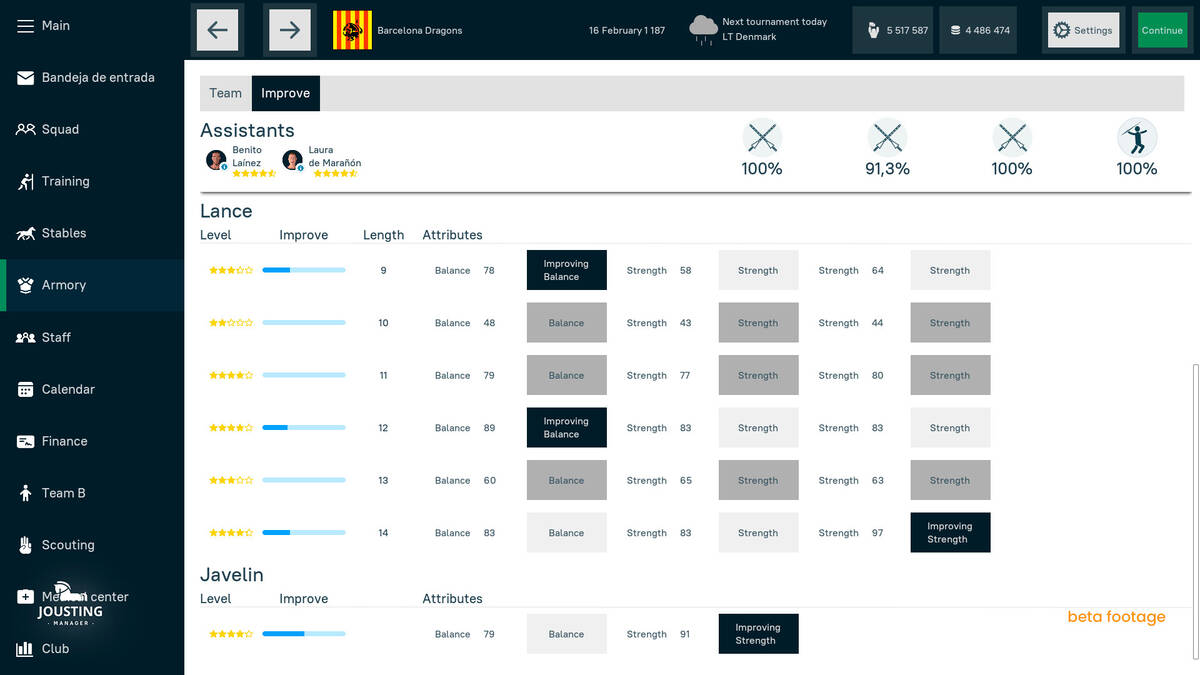Open Bandeja de entrada envelope icon
1200x675 pixels.
[x=25, y=78]
